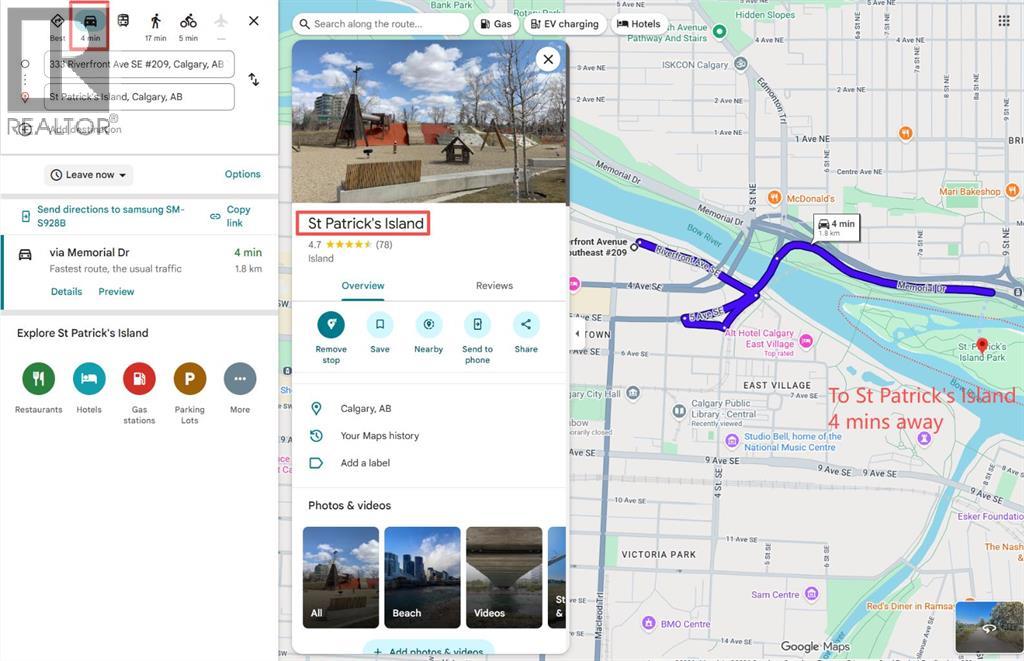Open the Beach photos thumbnail
This screenshot has width=1024, height=661.
[x=422, y=577]
